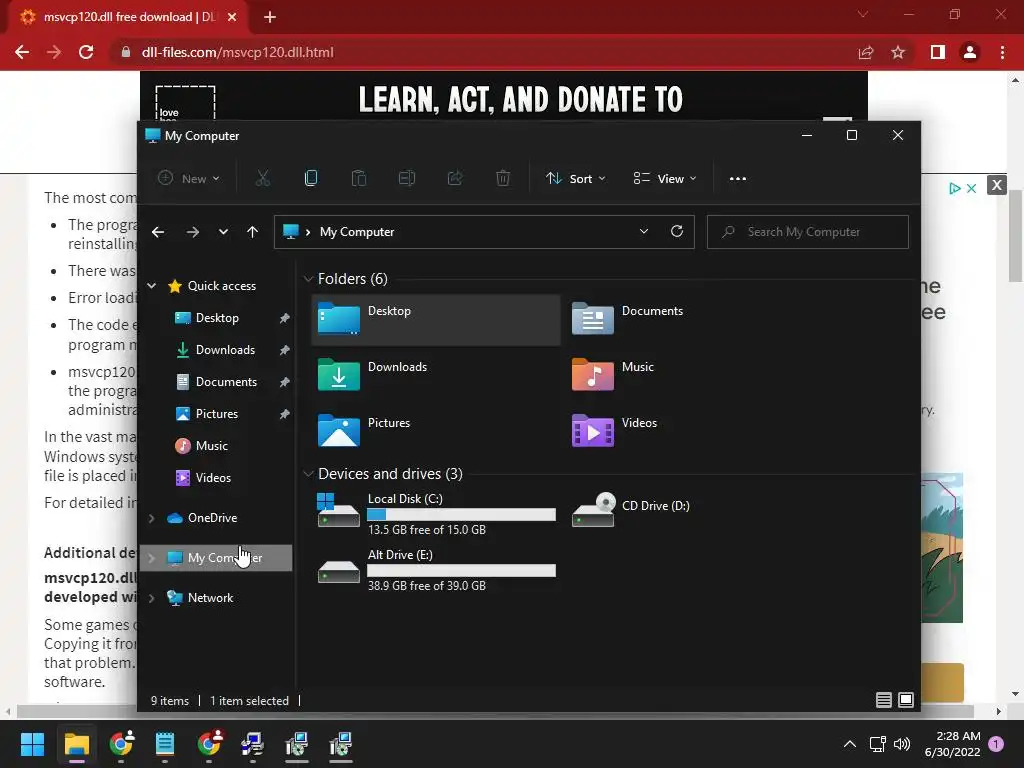The height and width of the screenshot is (768, 1024).
Task: Go forward with Explorer's forward arrow
Action: pyautogui.click(x=192, y=232)
